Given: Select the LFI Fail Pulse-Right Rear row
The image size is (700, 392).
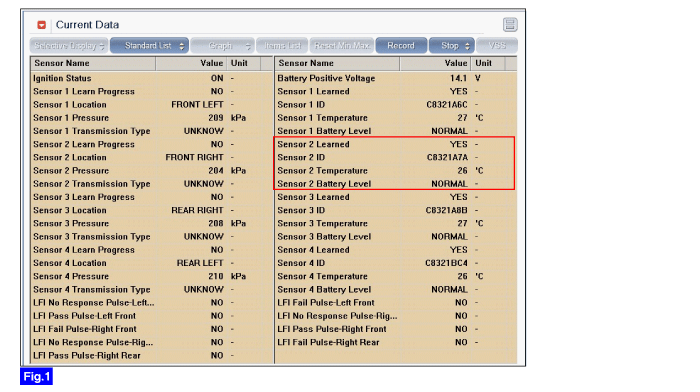Looking at the screenshot, I should click(x=396, y=342).
